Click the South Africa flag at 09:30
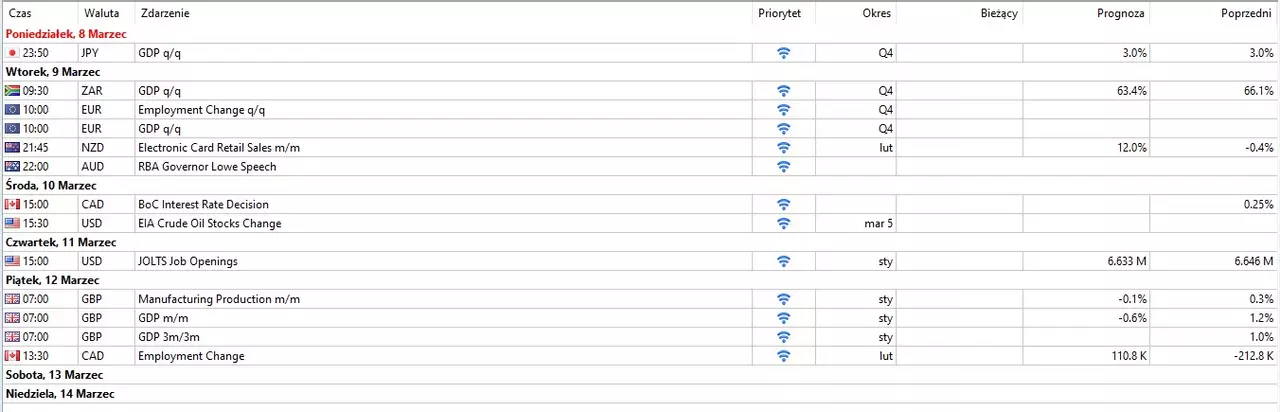 (x=12, y=91)
